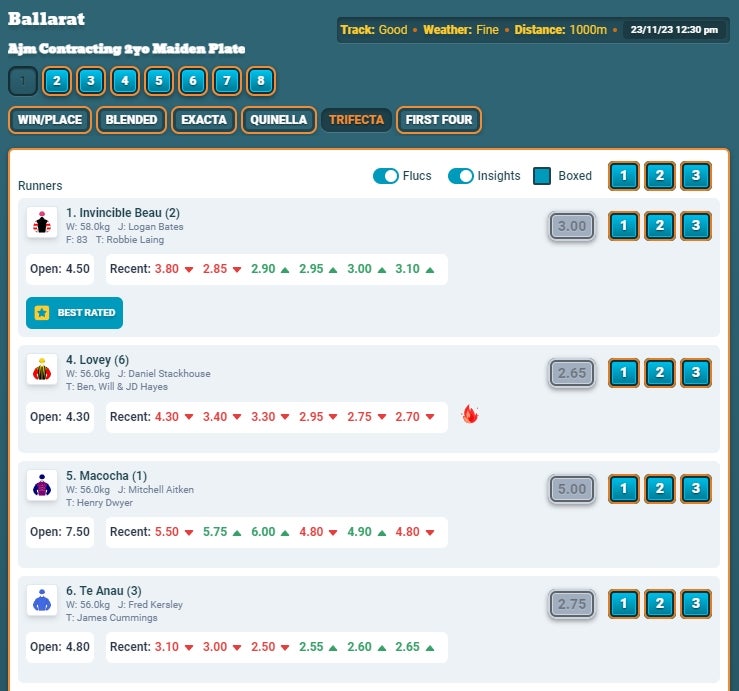Switch to the Exacta tab
The height and width of the screenshot is (691, 739).
tap(204, 120)
